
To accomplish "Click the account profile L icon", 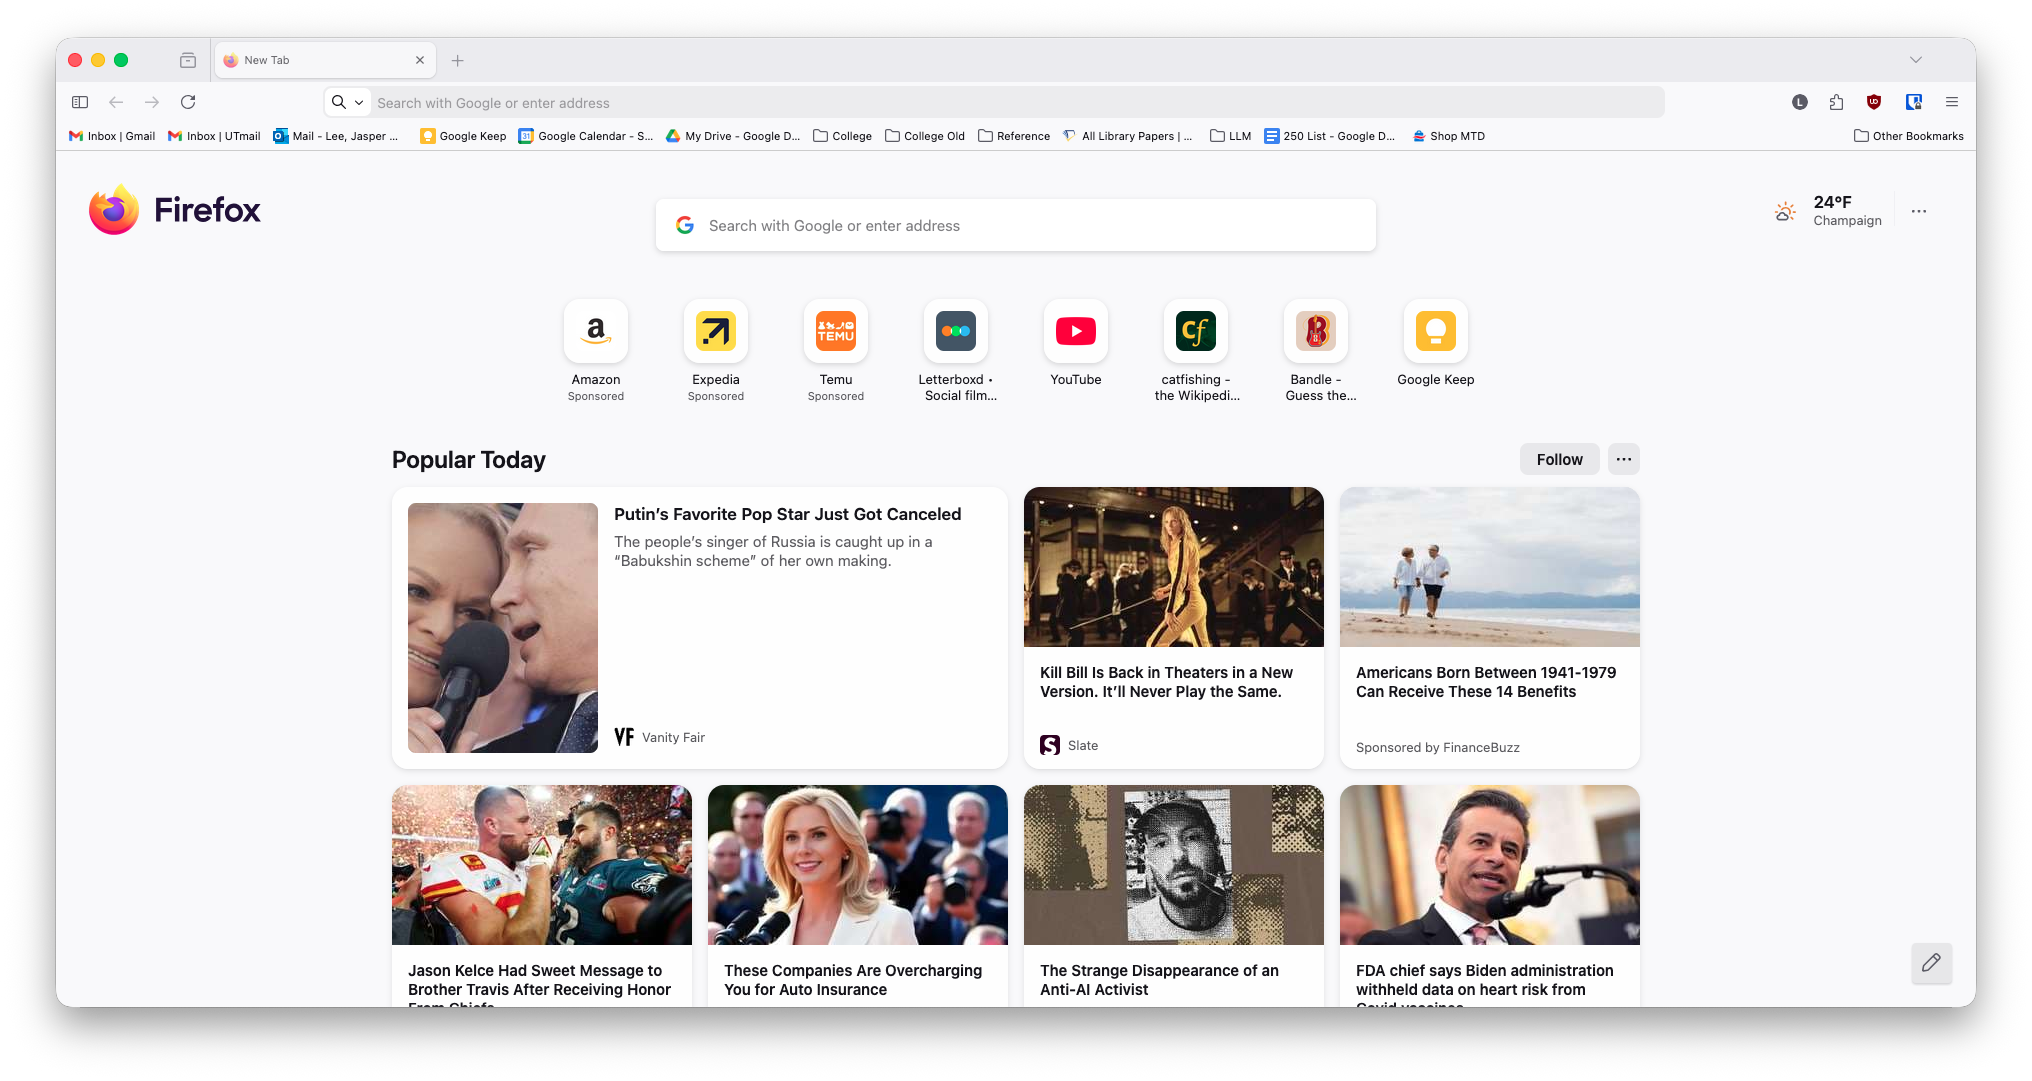I will click(1799, 102).
